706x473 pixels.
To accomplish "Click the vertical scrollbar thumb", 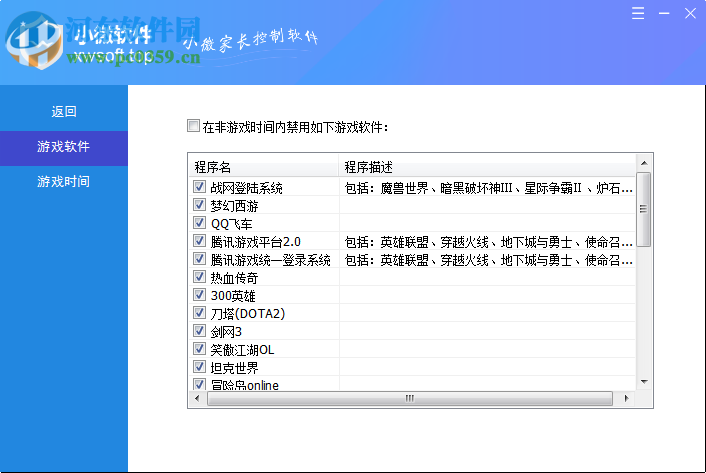I will tap(644, 209).
